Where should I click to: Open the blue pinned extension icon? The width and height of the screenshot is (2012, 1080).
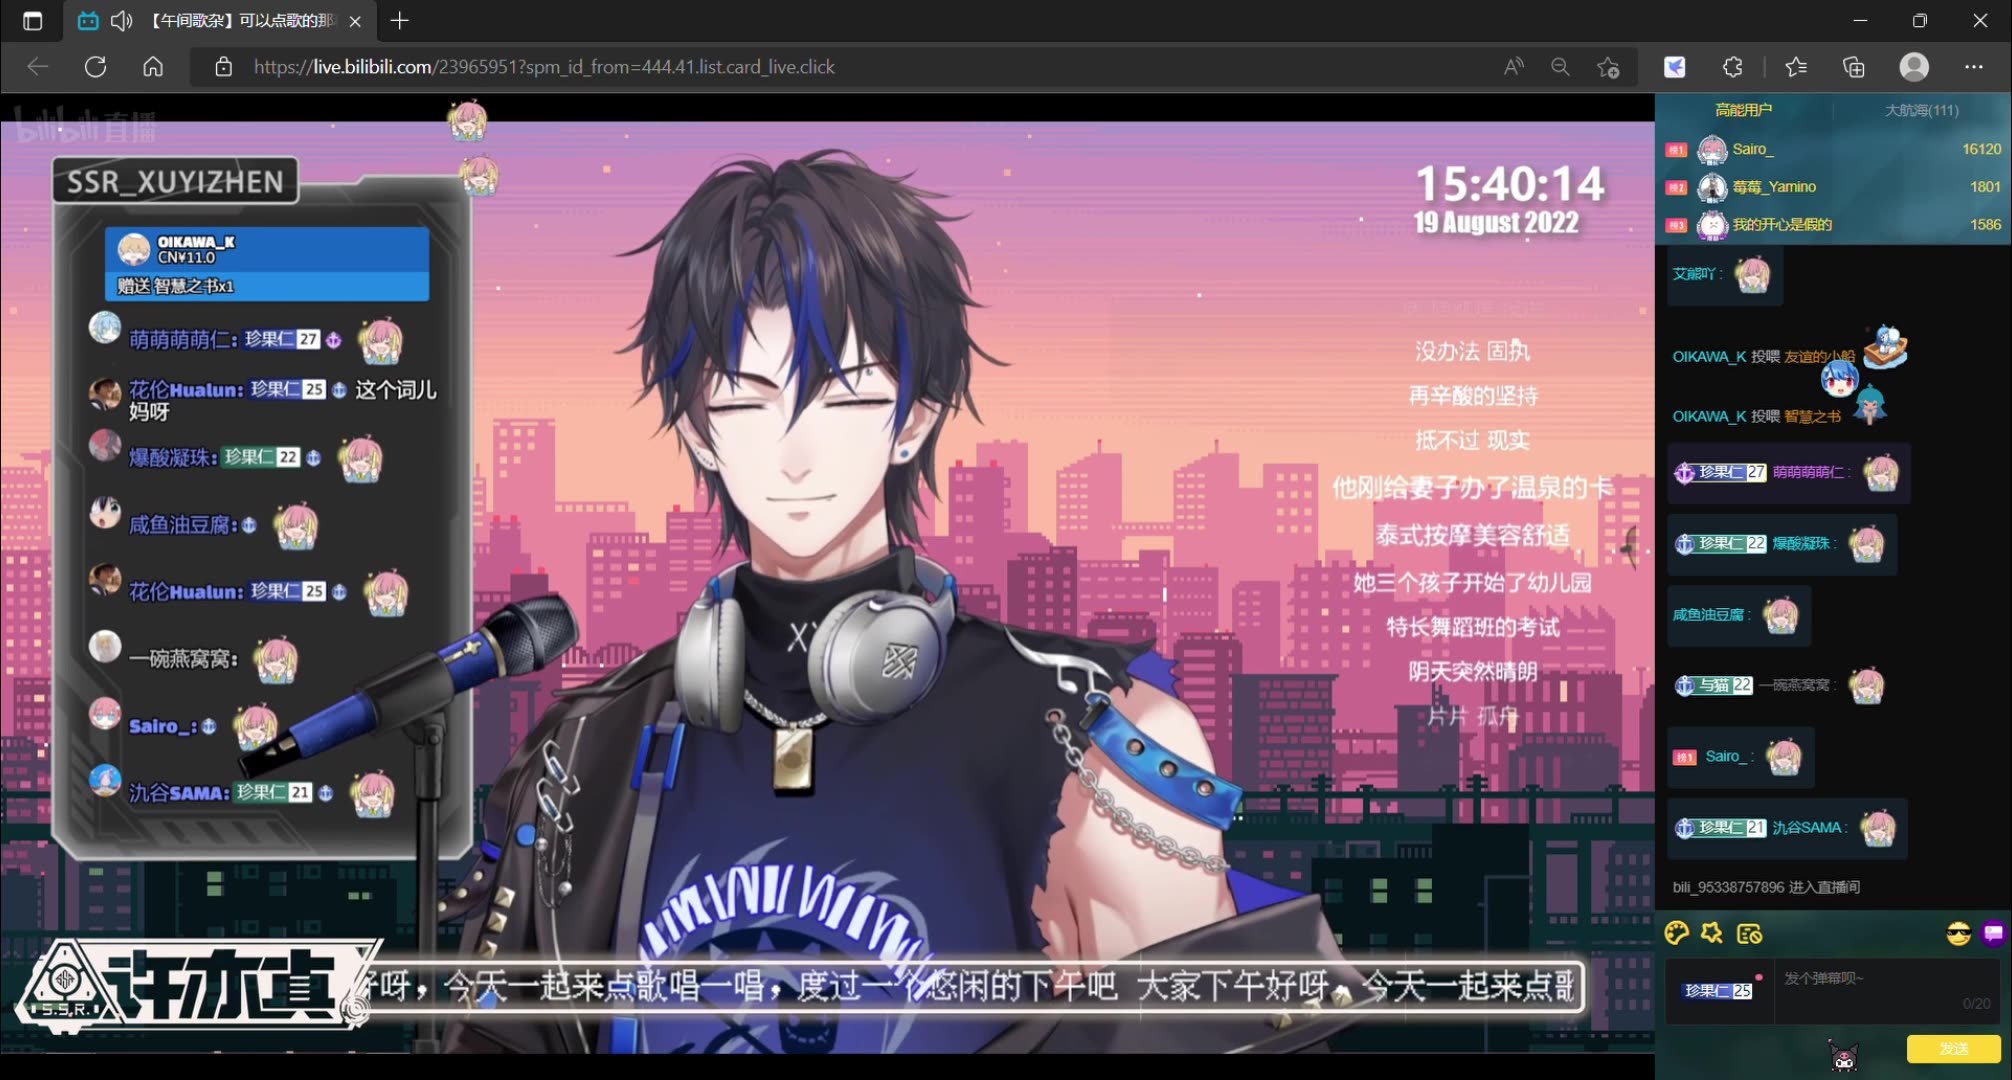(1675, 67)
